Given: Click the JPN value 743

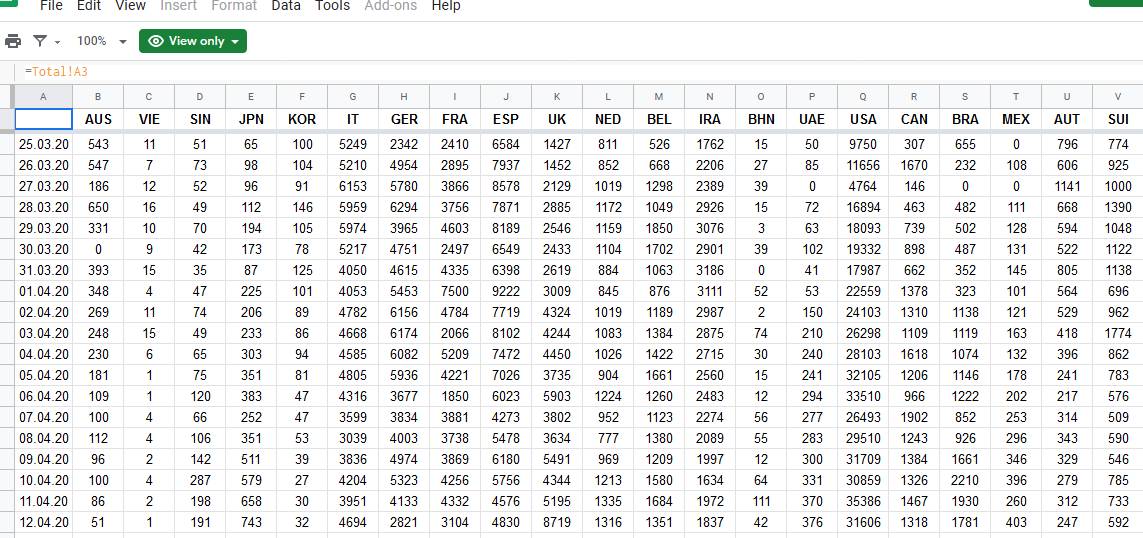Looking at the screenshot, I should (x=251, y=523).
